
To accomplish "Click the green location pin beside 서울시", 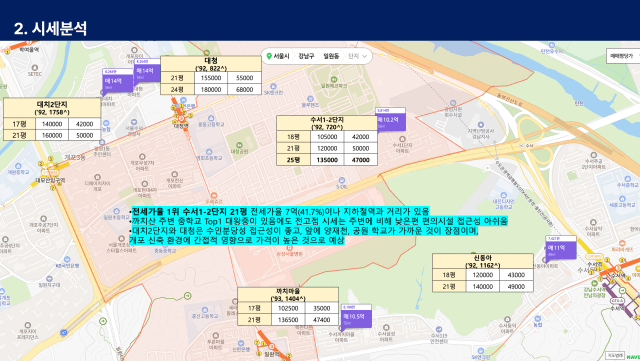I will [x=269, y=56].
